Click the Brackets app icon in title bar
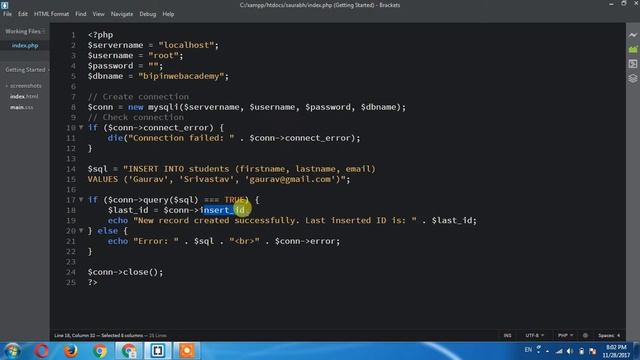640x360 pixels. (4, 5)
